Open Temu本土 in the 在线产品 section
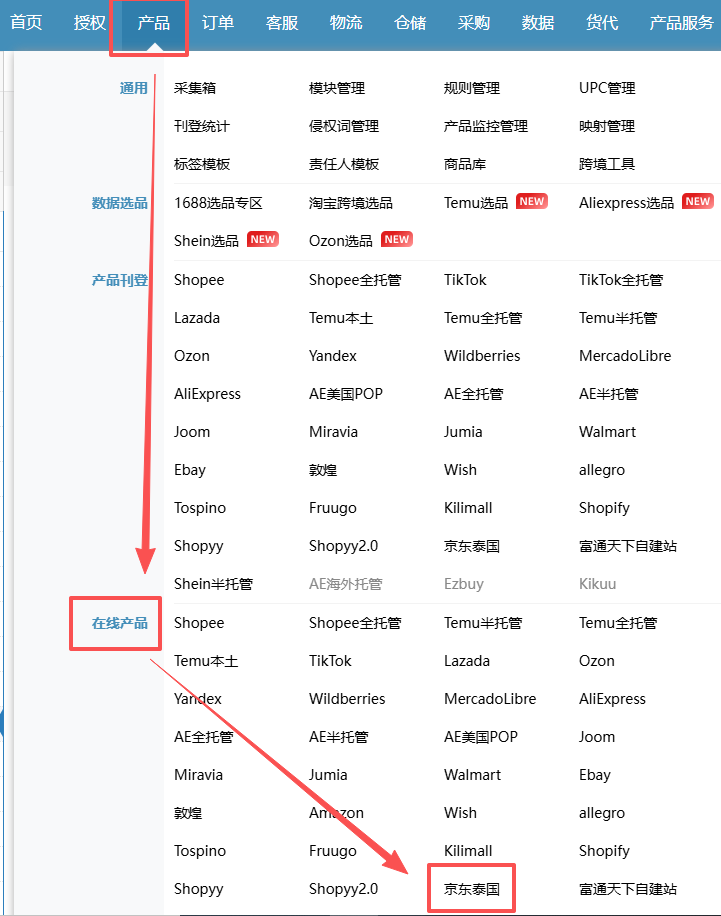 pyautogui.click(x=206, y=661)
